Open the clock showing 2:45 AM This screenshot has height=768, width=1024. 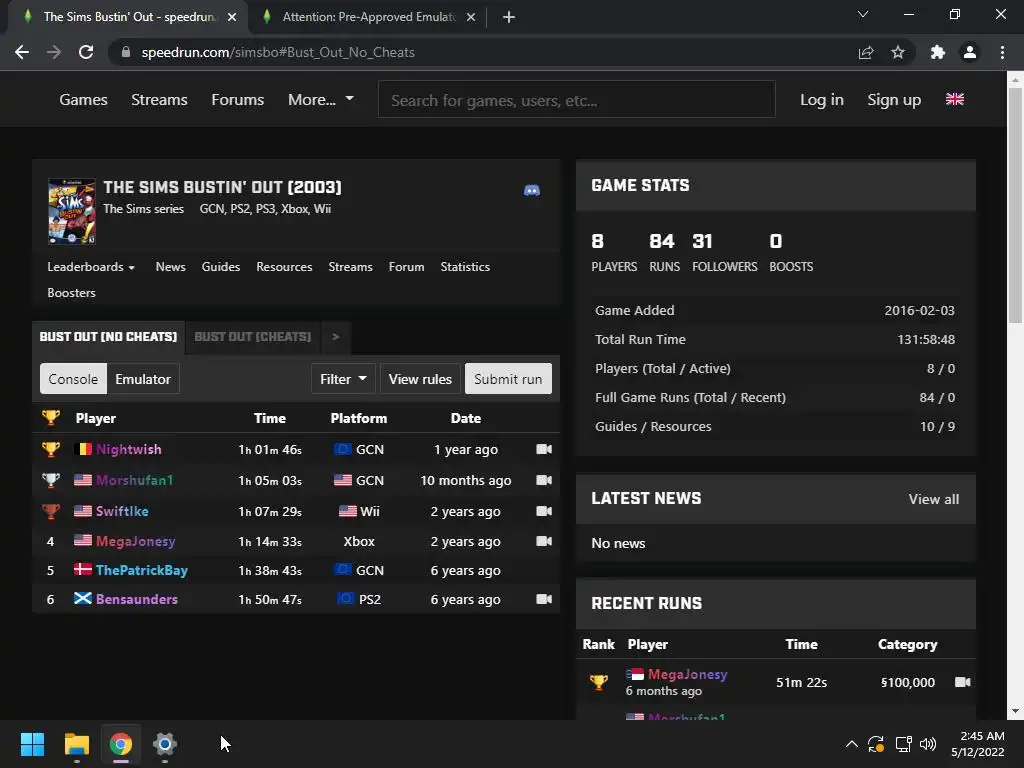(x=978, y=744)
